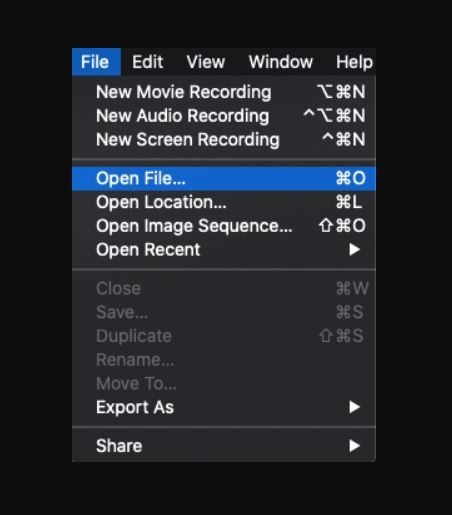Click the greyed-out Close item
Screen dimensions: 452x515
[224, 288]
